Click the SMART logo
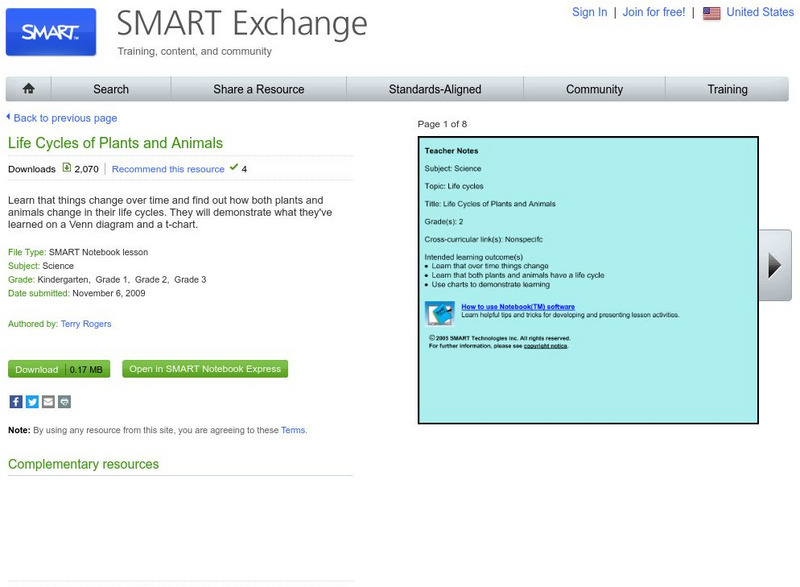 pos(51,32)
